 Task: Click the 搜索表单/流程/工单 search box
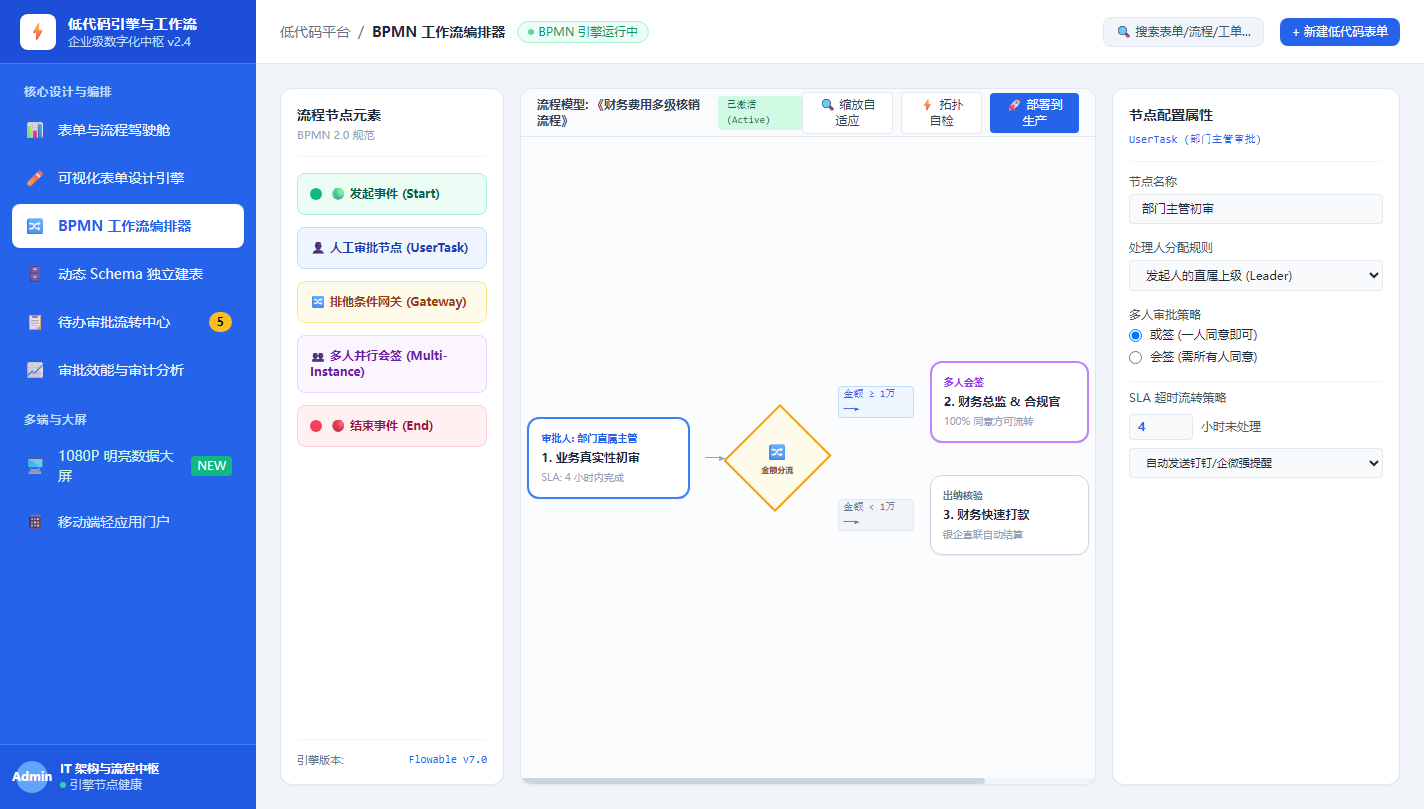[1183, 32]
